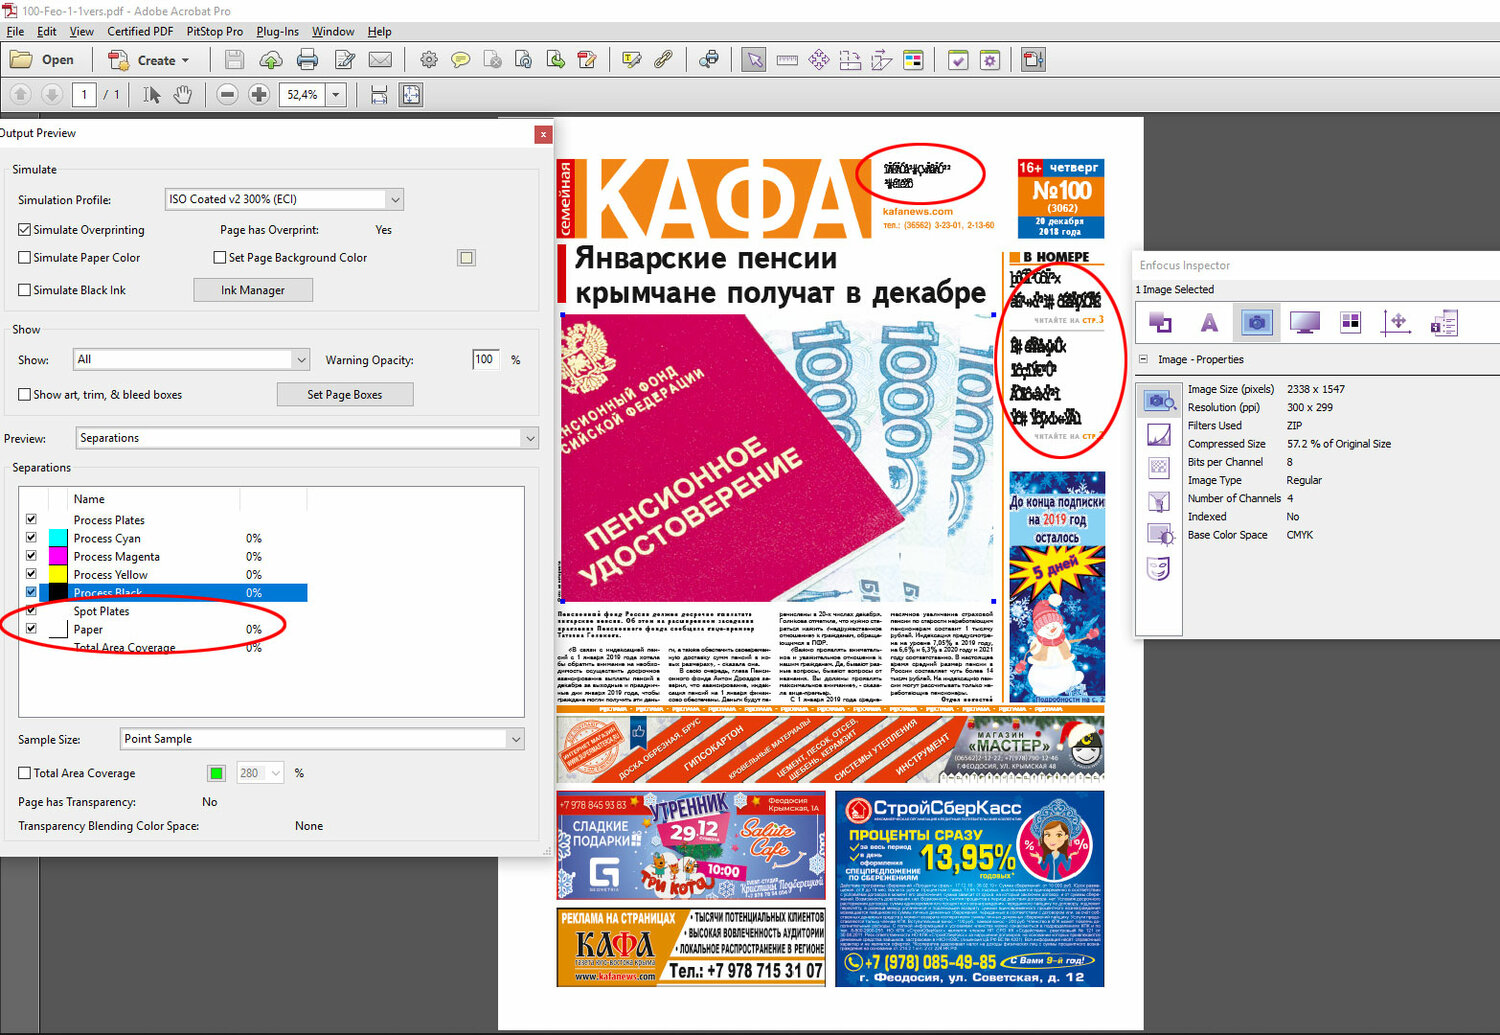Enable Simulate Black Ink checkbox
Viewport: 1500px width, 1035px height.
tap(24, 290)
